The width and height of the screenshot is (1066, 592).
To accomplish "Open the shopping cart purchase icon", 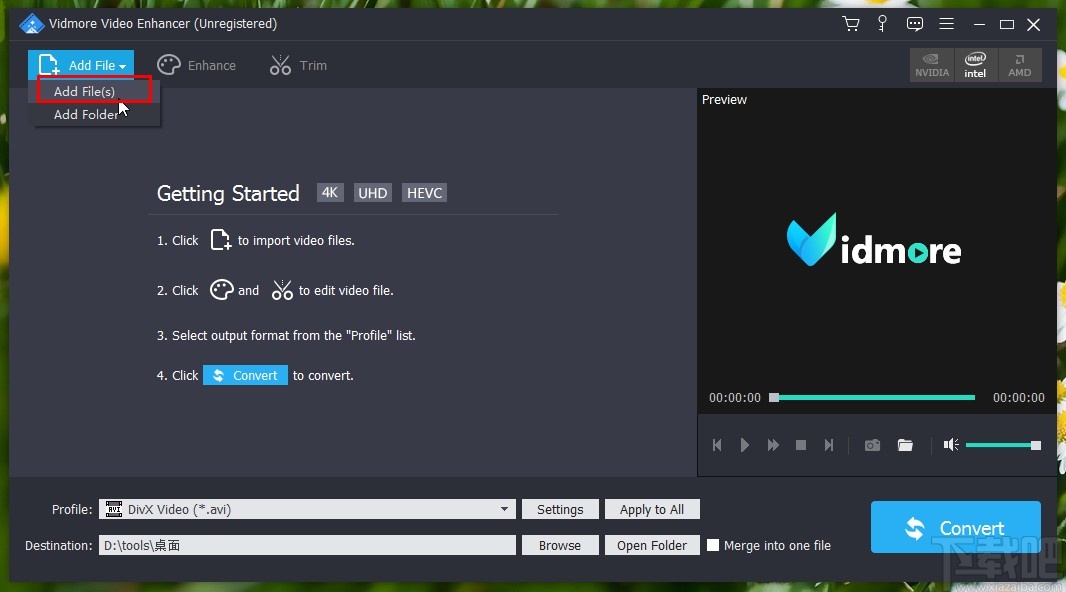I will pos(850,24).
